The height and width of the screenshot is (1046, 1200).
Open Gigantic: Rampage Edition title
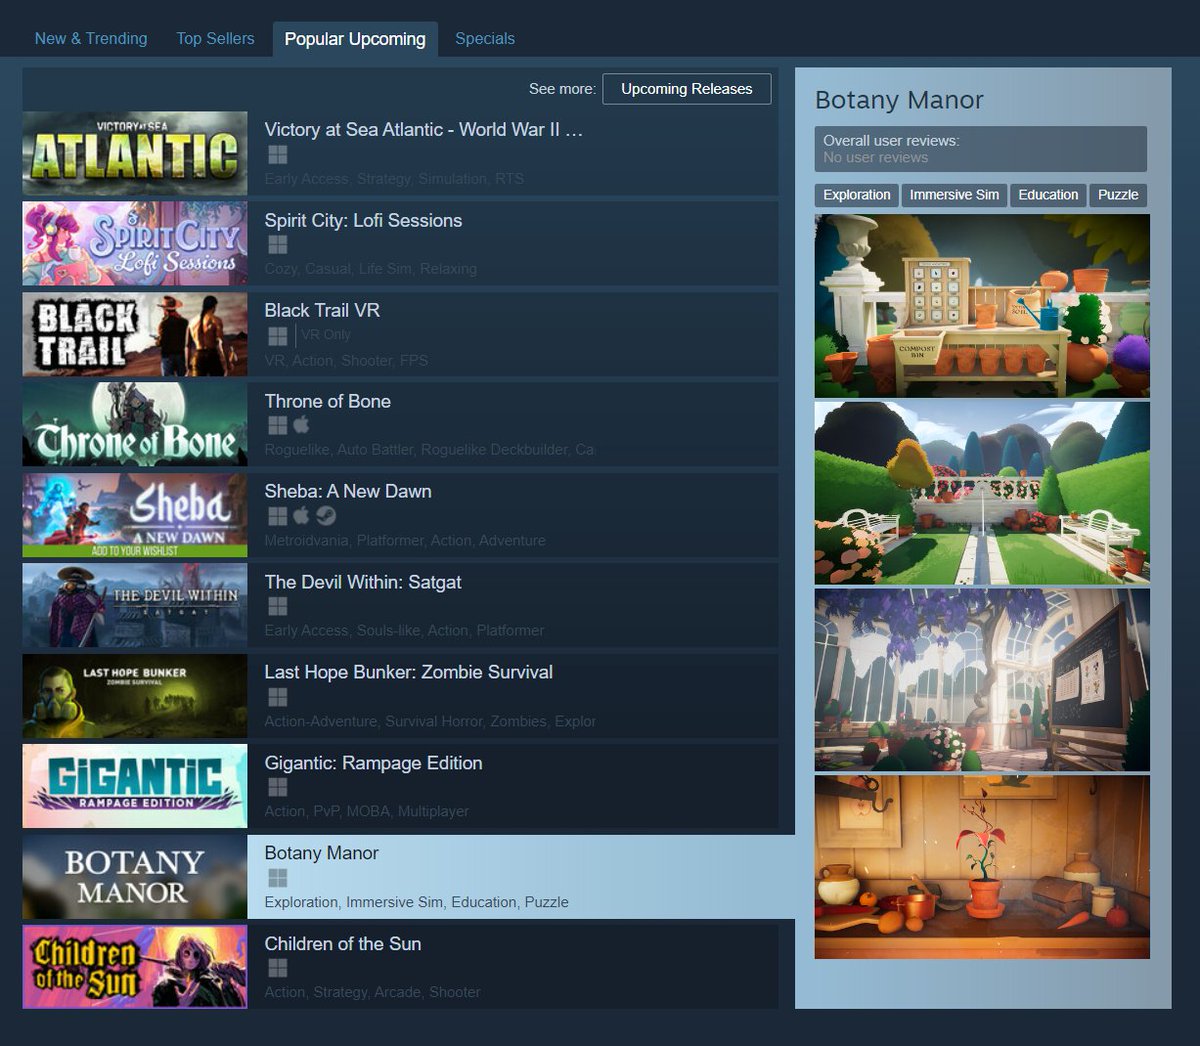coord(373,763)
